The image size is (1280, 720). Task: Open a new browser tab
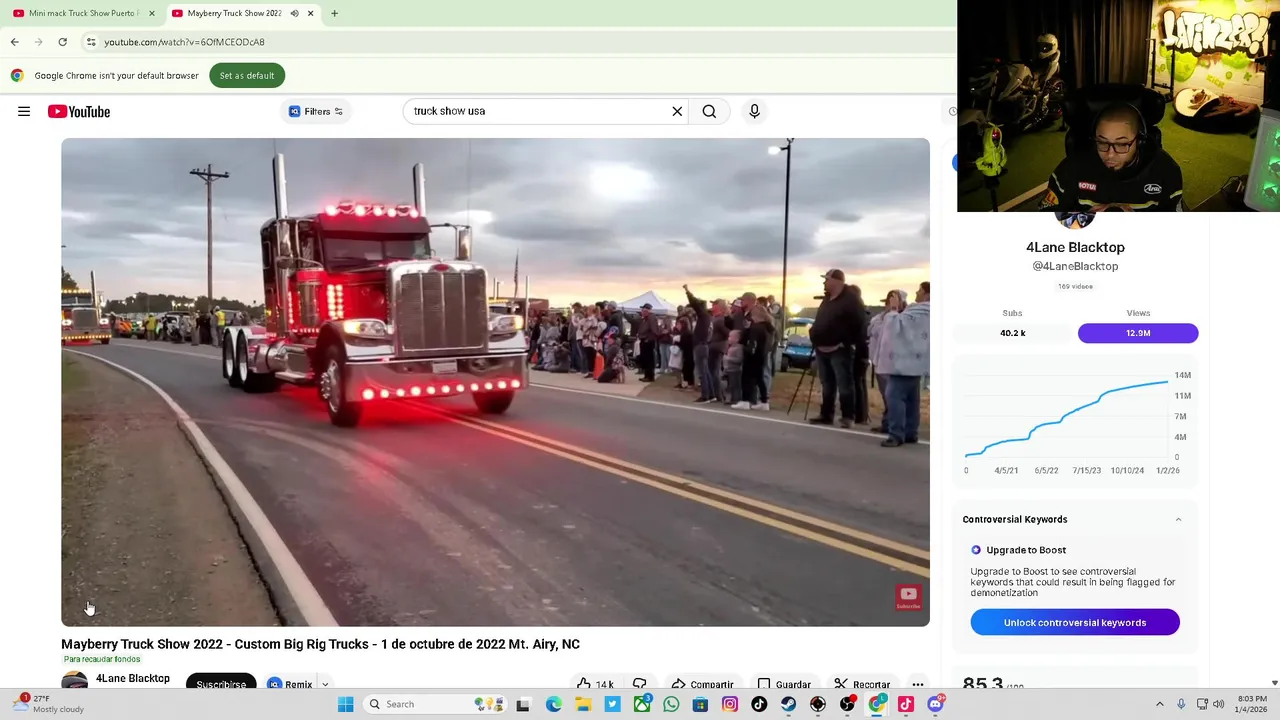pos(334,13)
